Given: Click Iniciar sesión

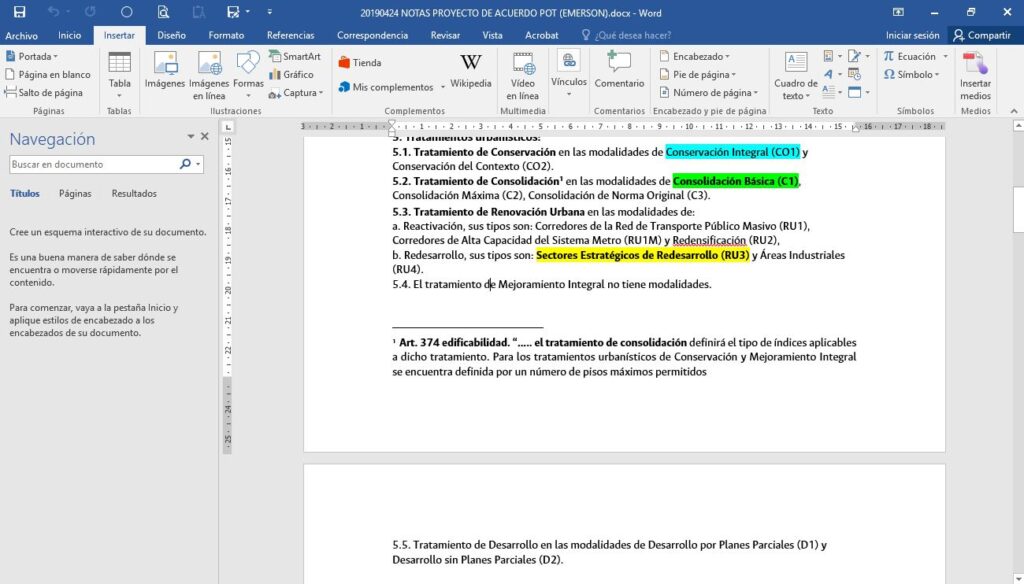Looking at the screenshot, I should [912, 35].
